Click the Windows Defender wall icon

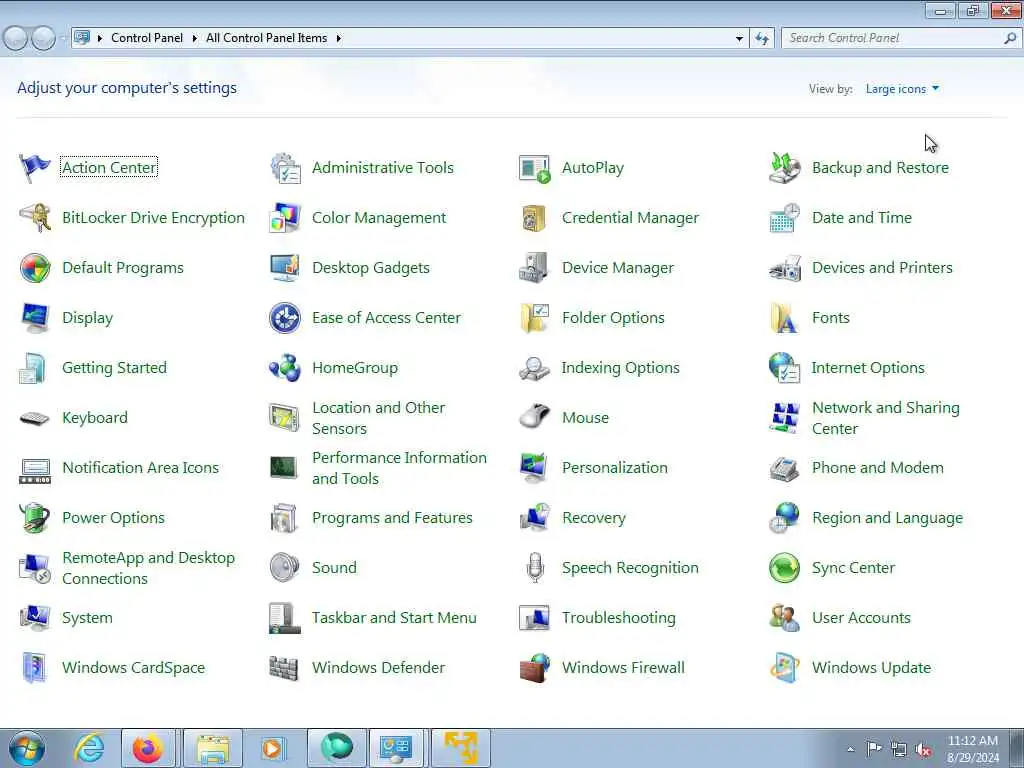tap(285, 667)
